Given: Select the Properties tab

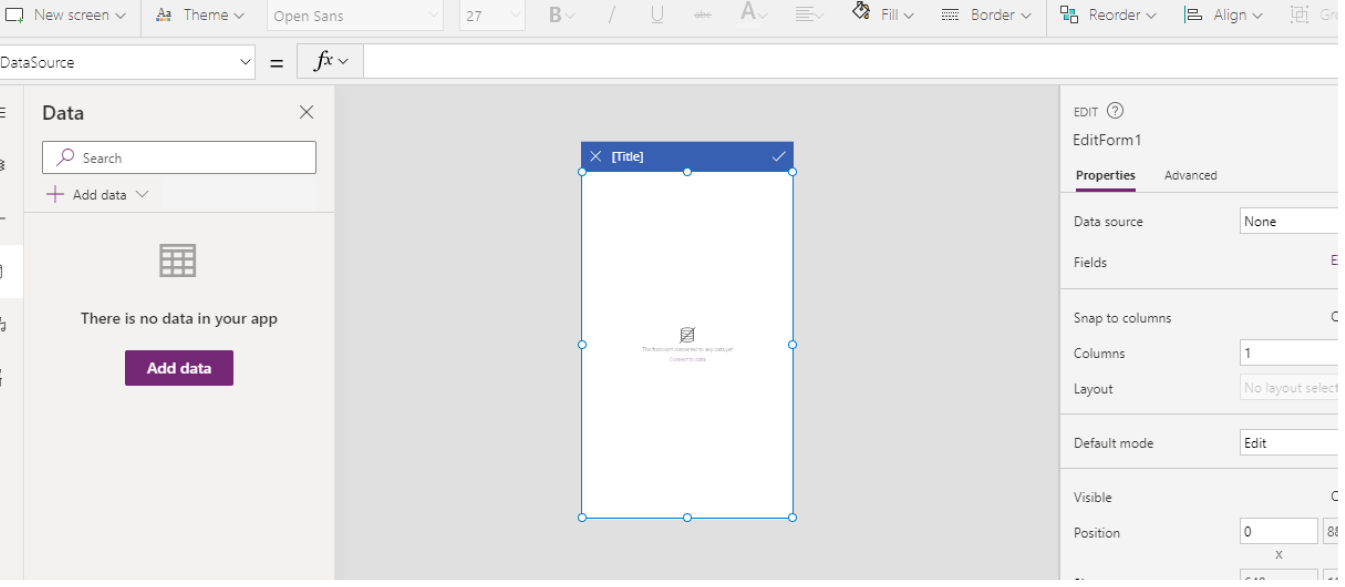Looking at the screenshot, I should 1105,175.
